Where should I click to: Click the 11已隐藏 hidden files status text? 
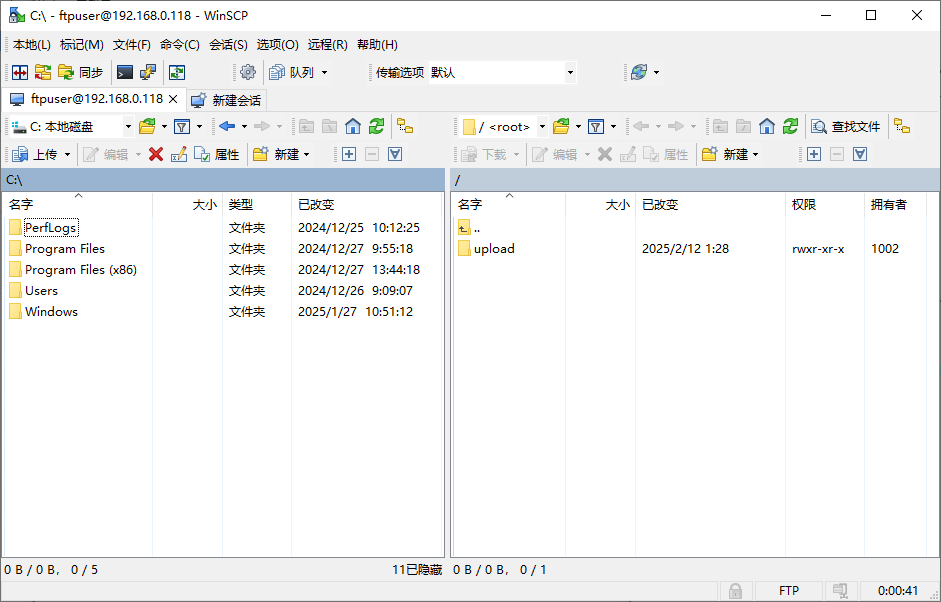click(x=417, y=570)
